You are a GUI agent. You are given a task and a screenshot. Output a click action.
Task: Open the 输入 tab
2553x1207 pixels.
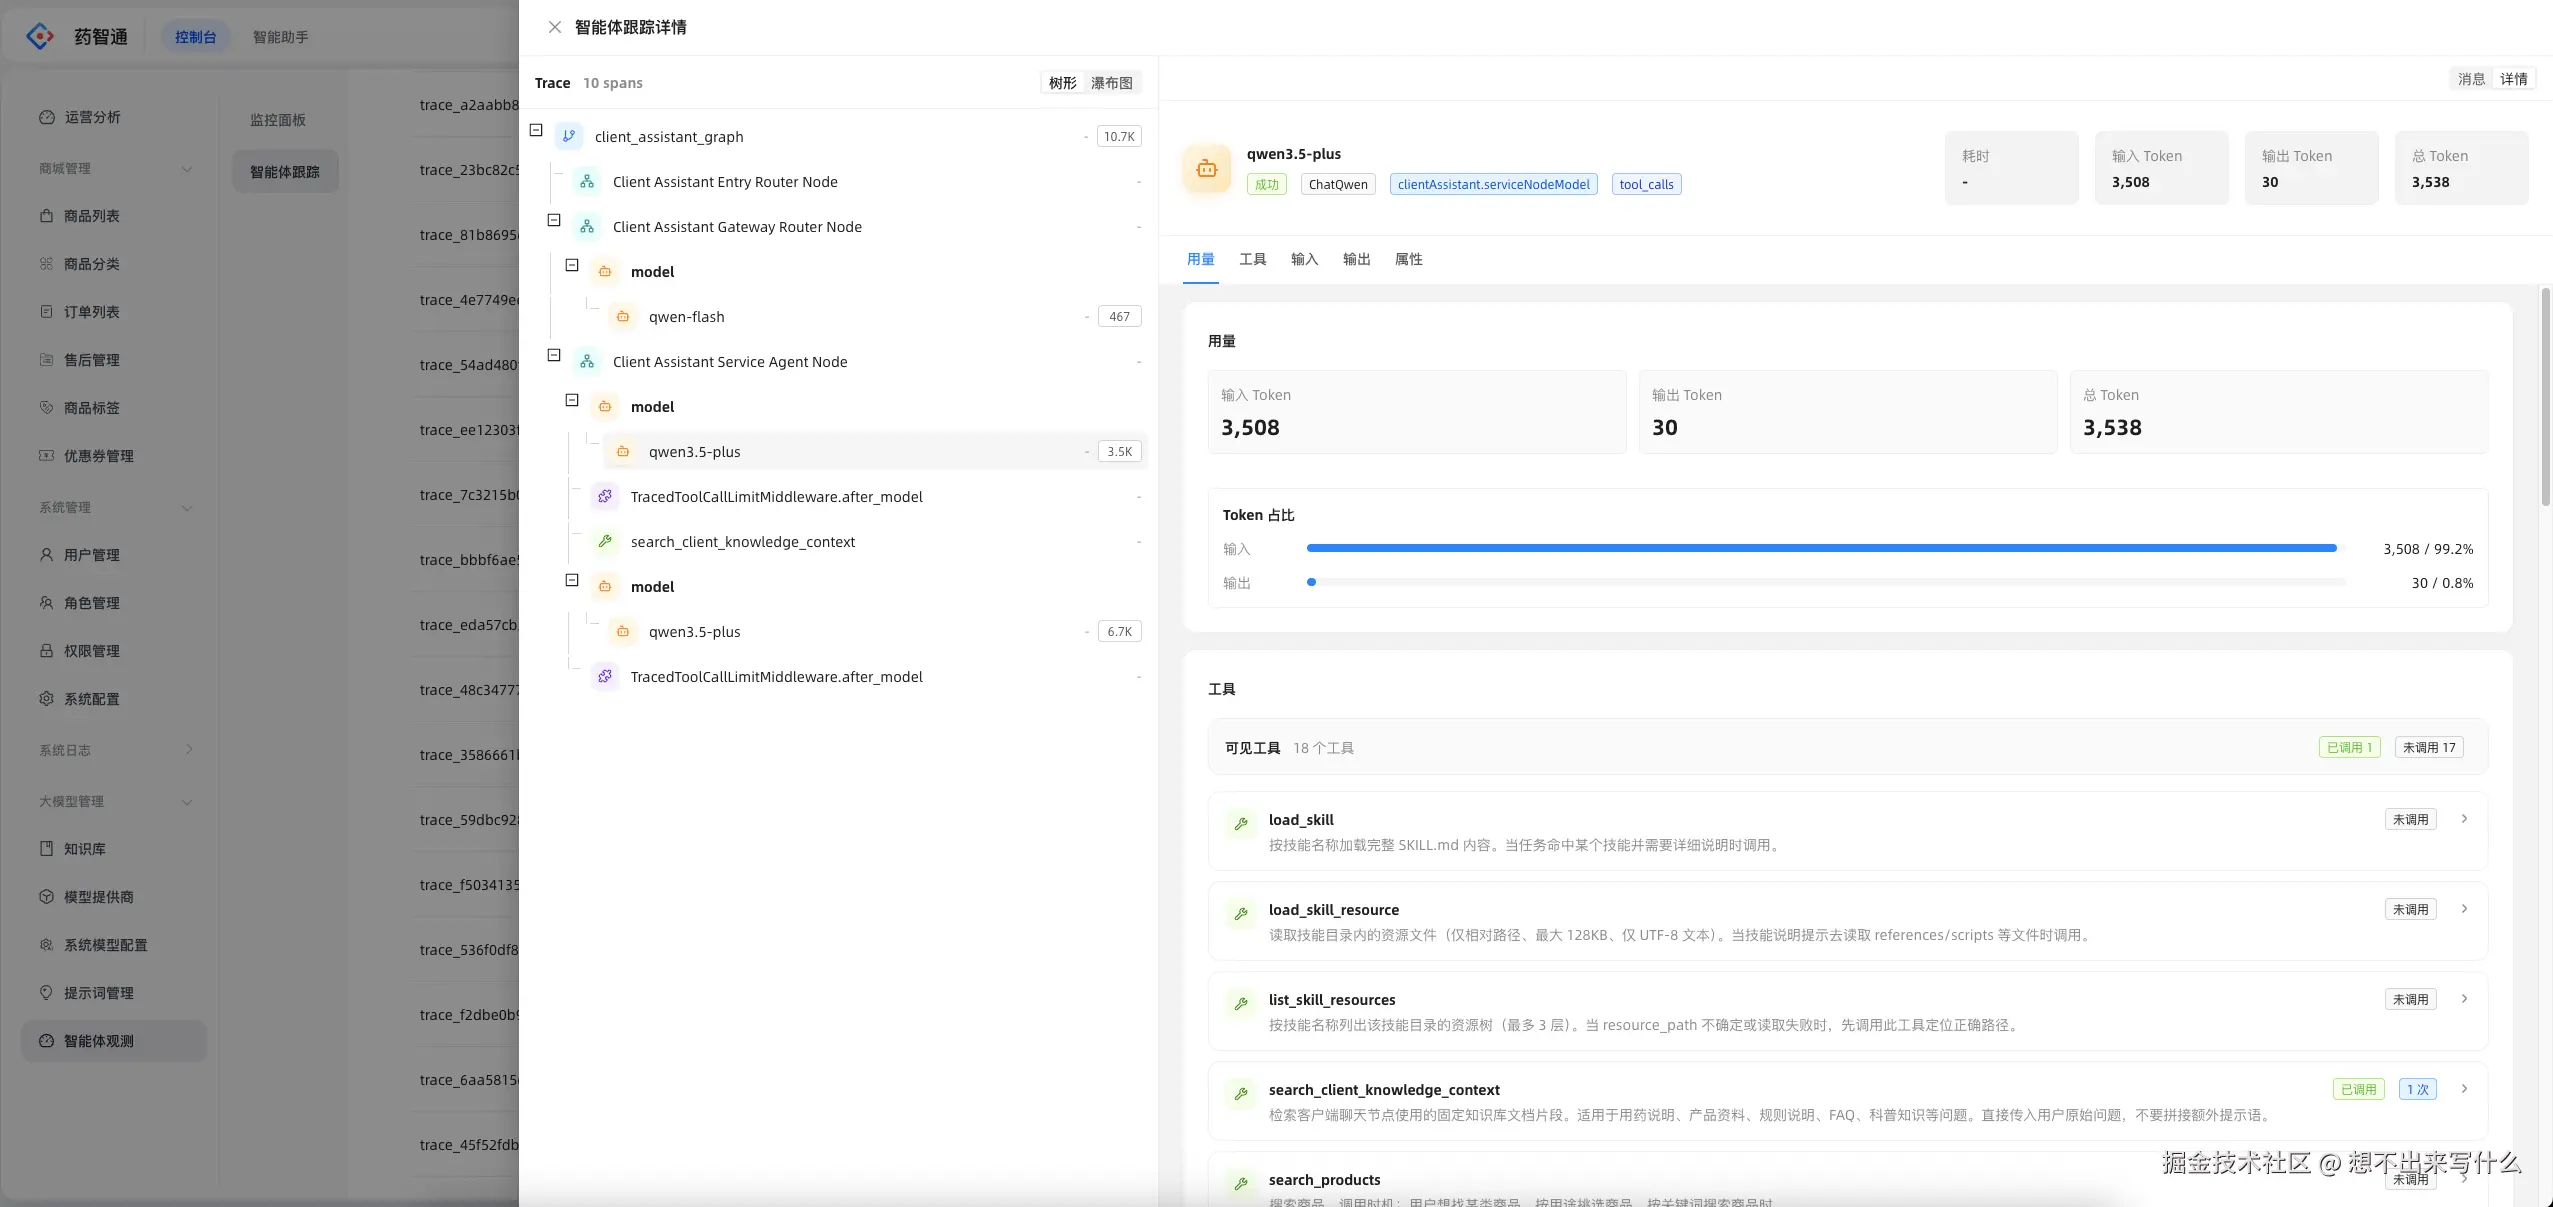(1304, 259)
